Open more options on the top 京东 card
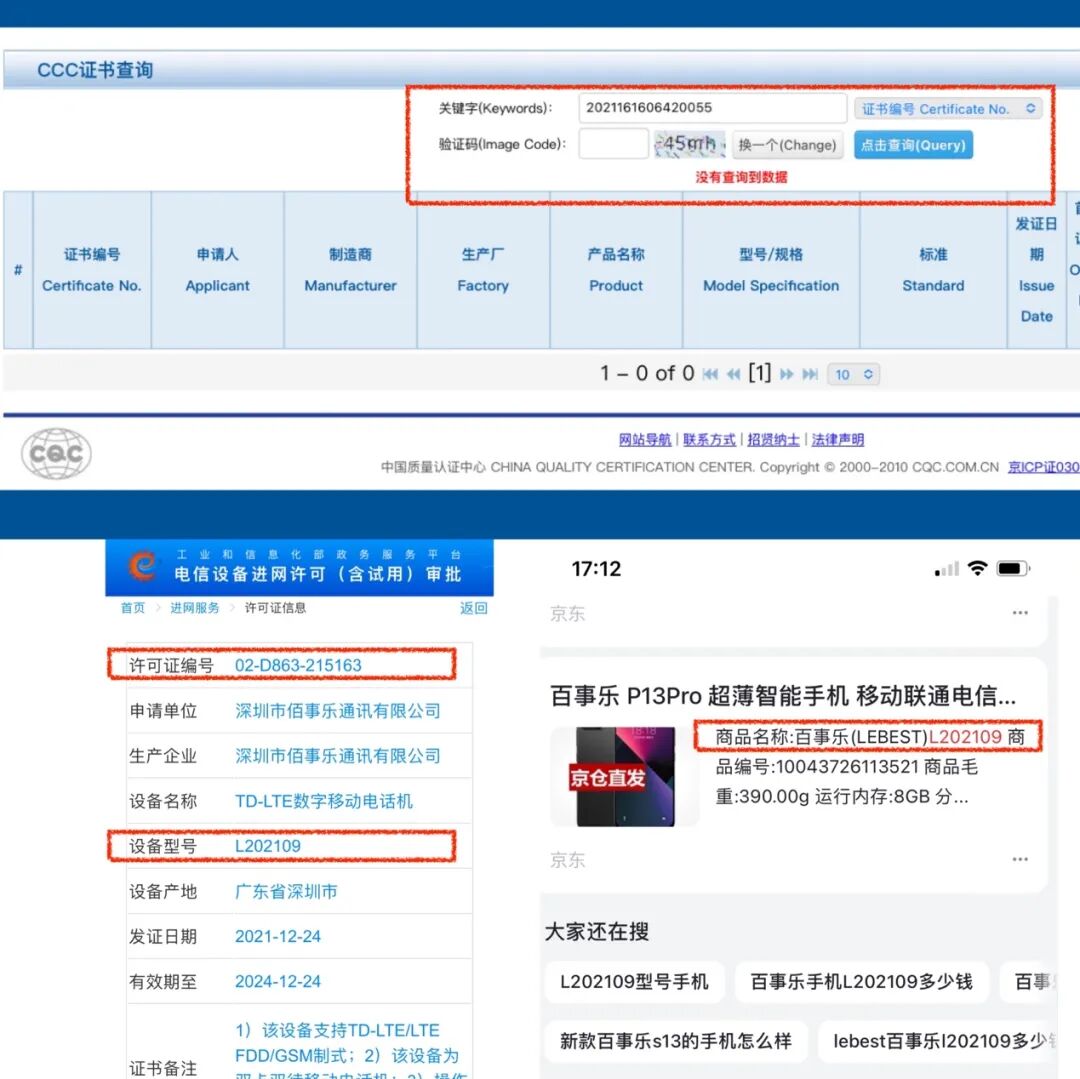Image resolution: width=1080 pixels, height=1079 pixels. pos(1020,612)
